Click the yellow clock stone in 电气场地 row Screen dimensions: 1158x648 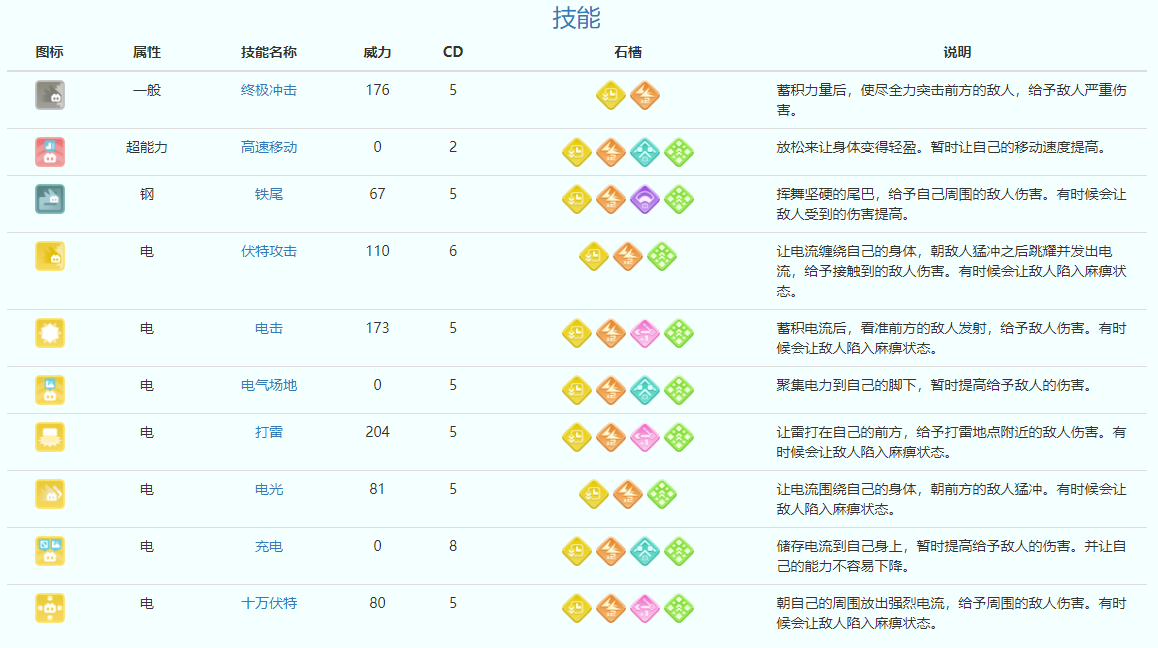click(x=577, y=390)
